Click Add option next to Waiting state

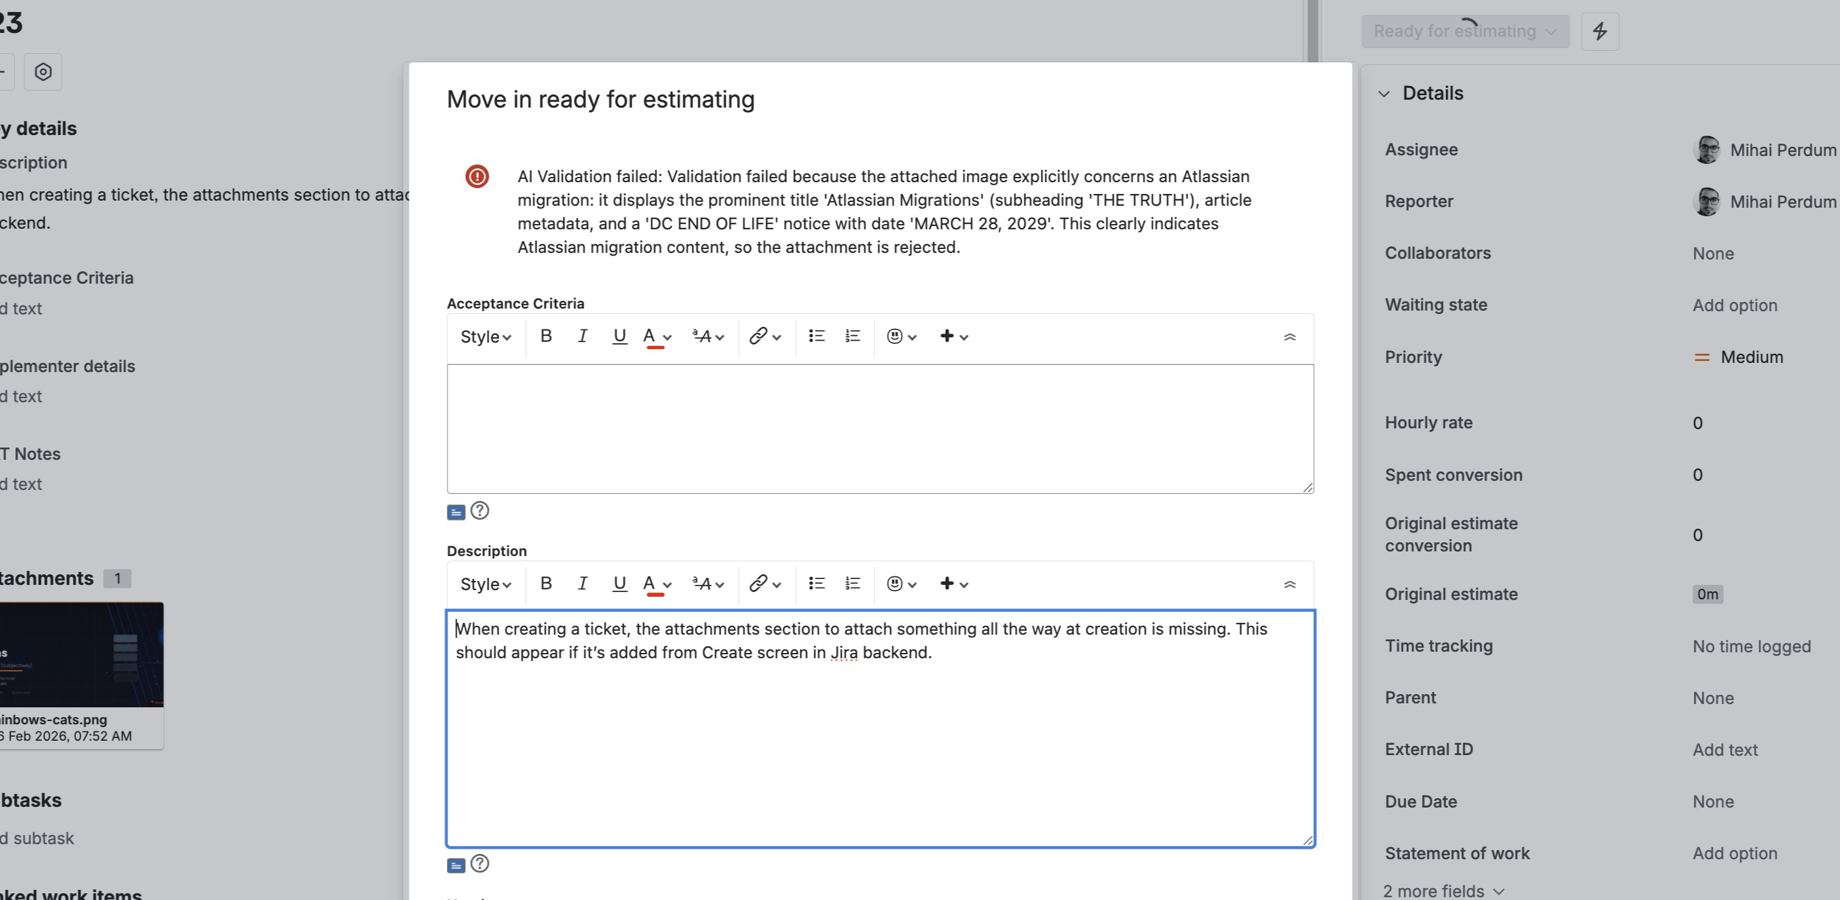(x=1735, y=305)
